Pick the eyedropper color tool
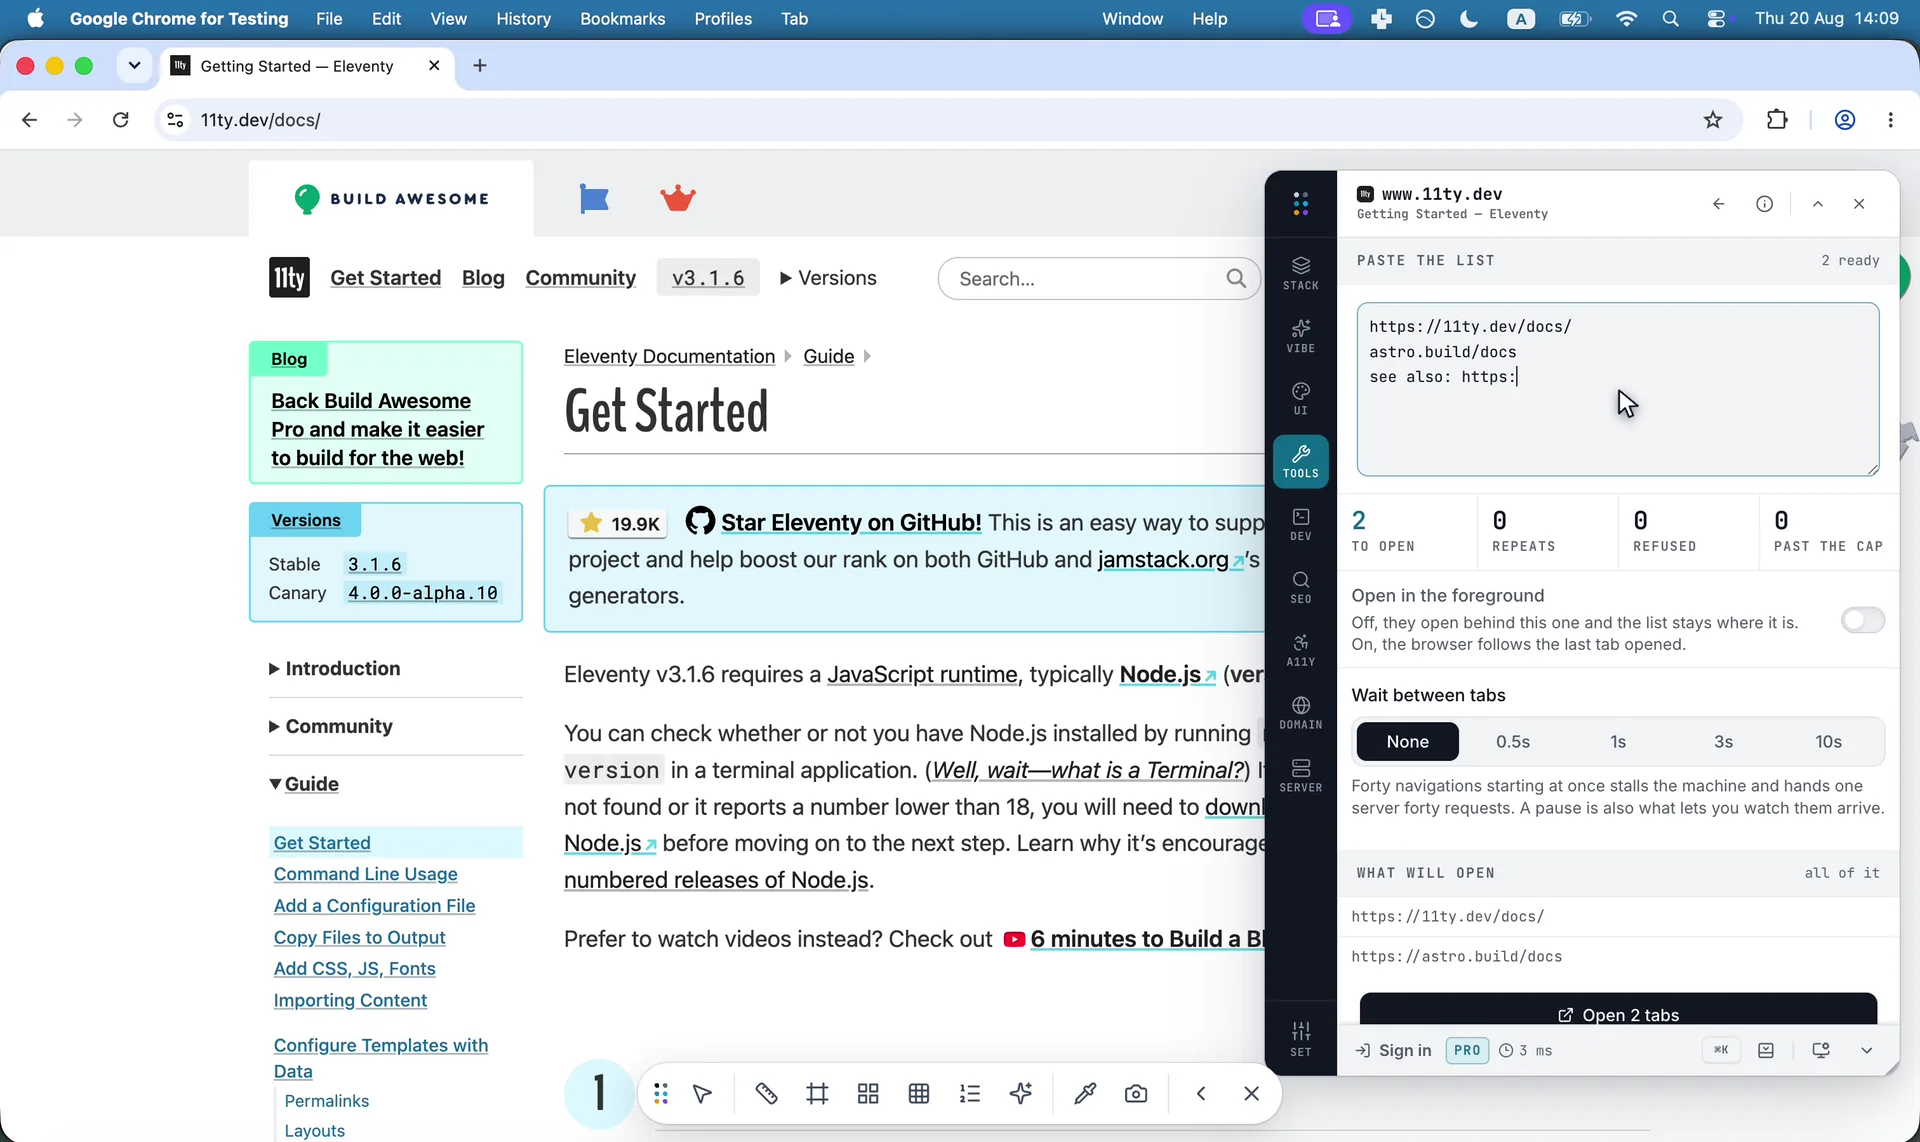 point(1085,1094)
